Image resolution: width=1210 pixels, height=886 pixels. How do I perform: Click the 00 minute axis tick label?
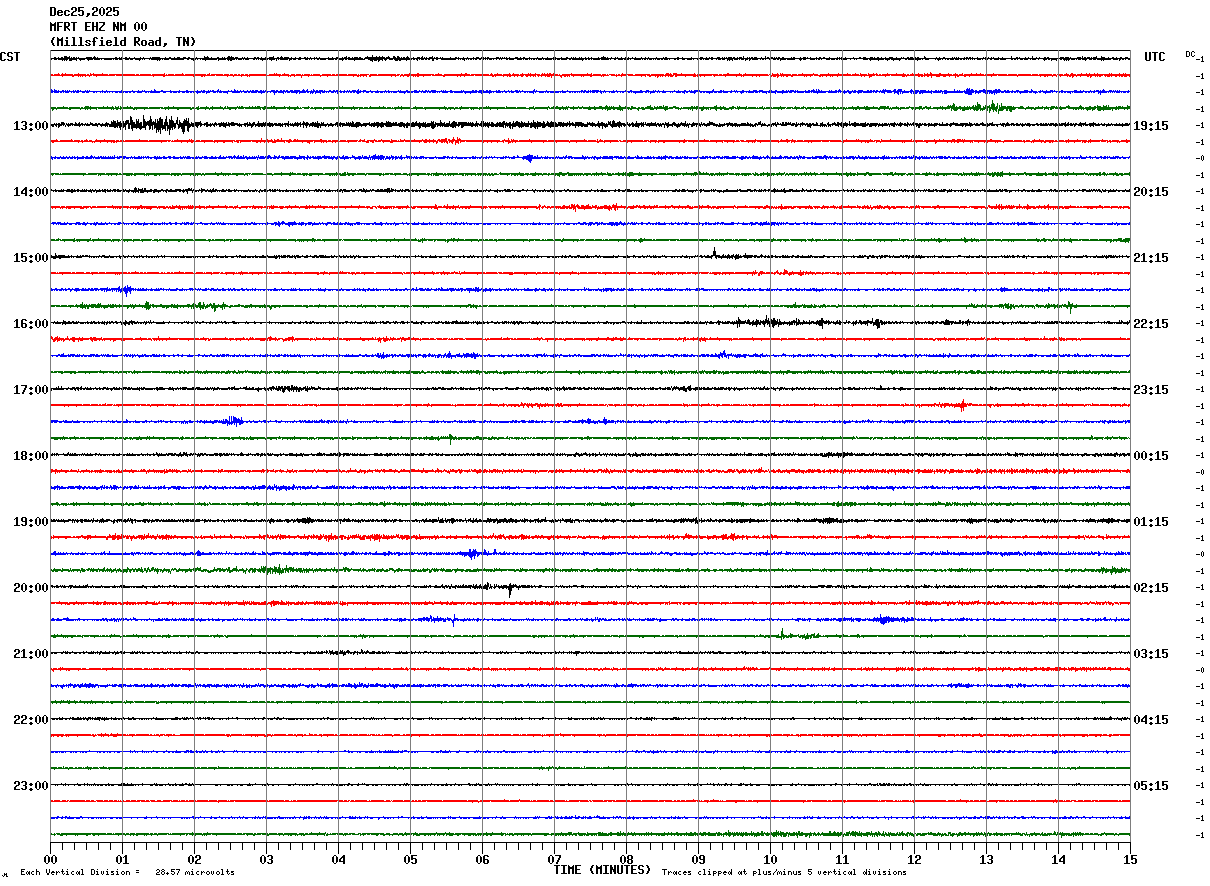[x=50, y=859]
